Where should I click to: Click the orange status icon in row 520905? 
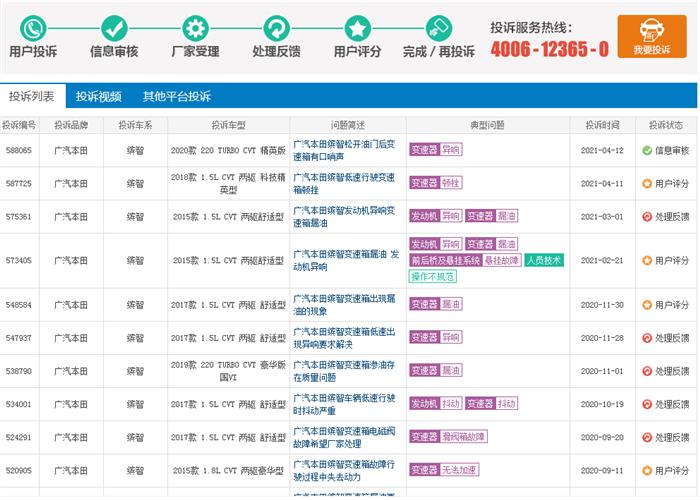(x=646, y=470)
